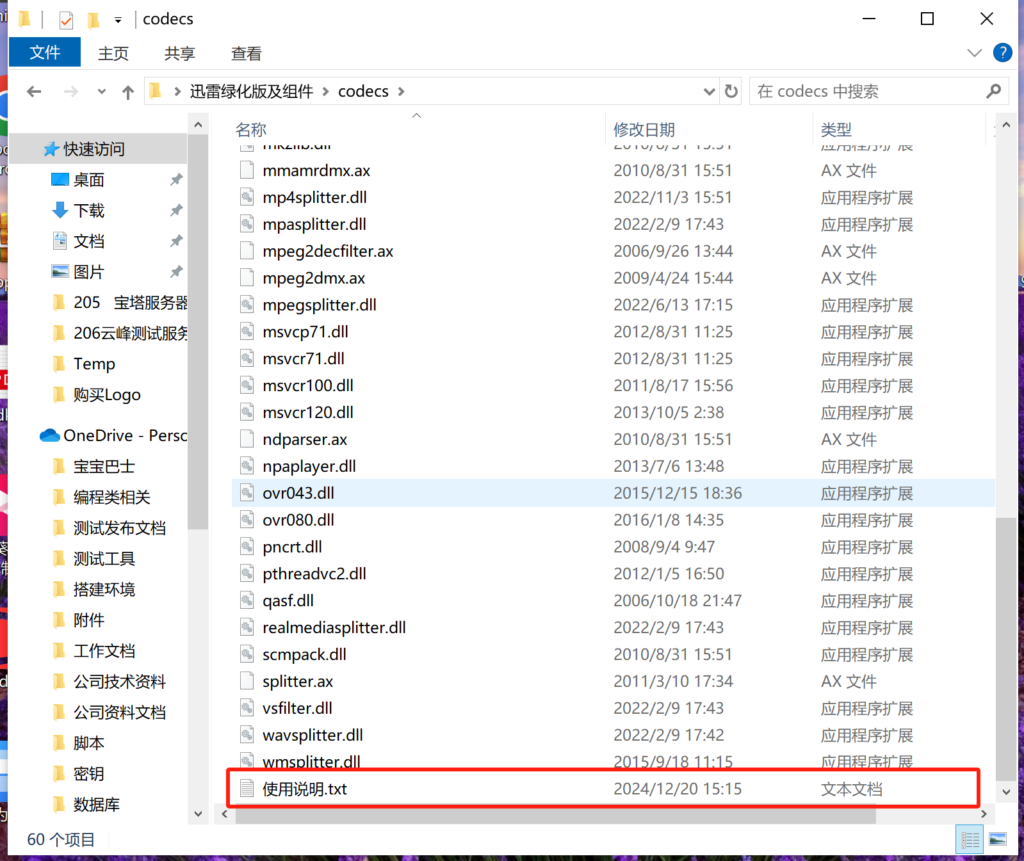Click the Help question mark icon
This screenshot has width=1024, height=861.
pyautogui.click(x=1001, y=53)
